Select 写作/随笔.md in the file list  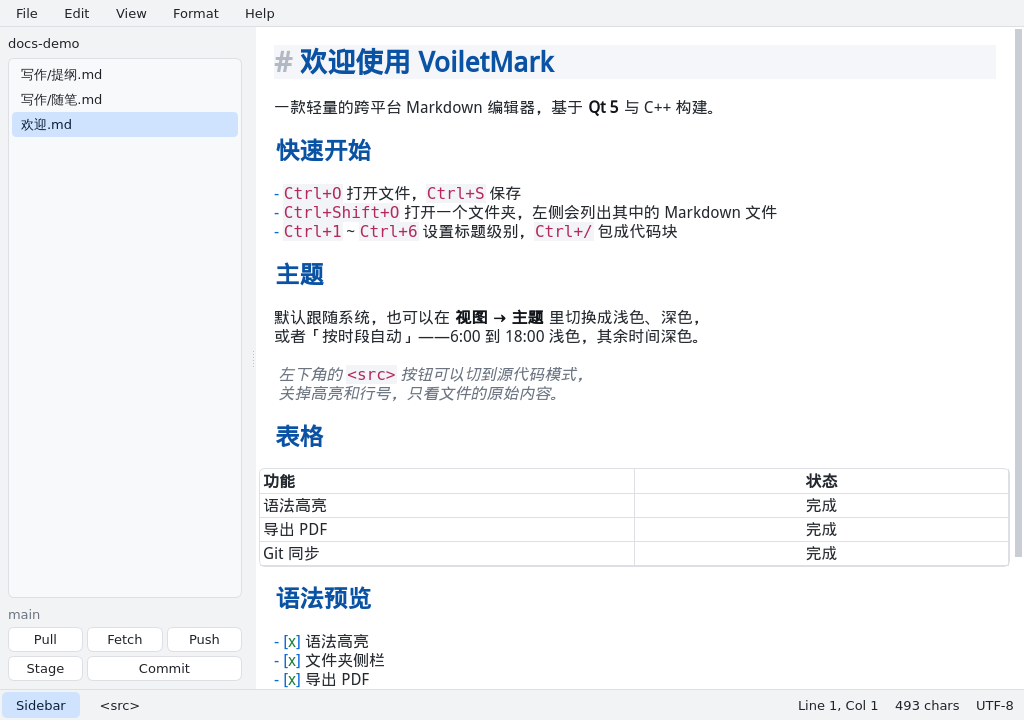[125, 99]
